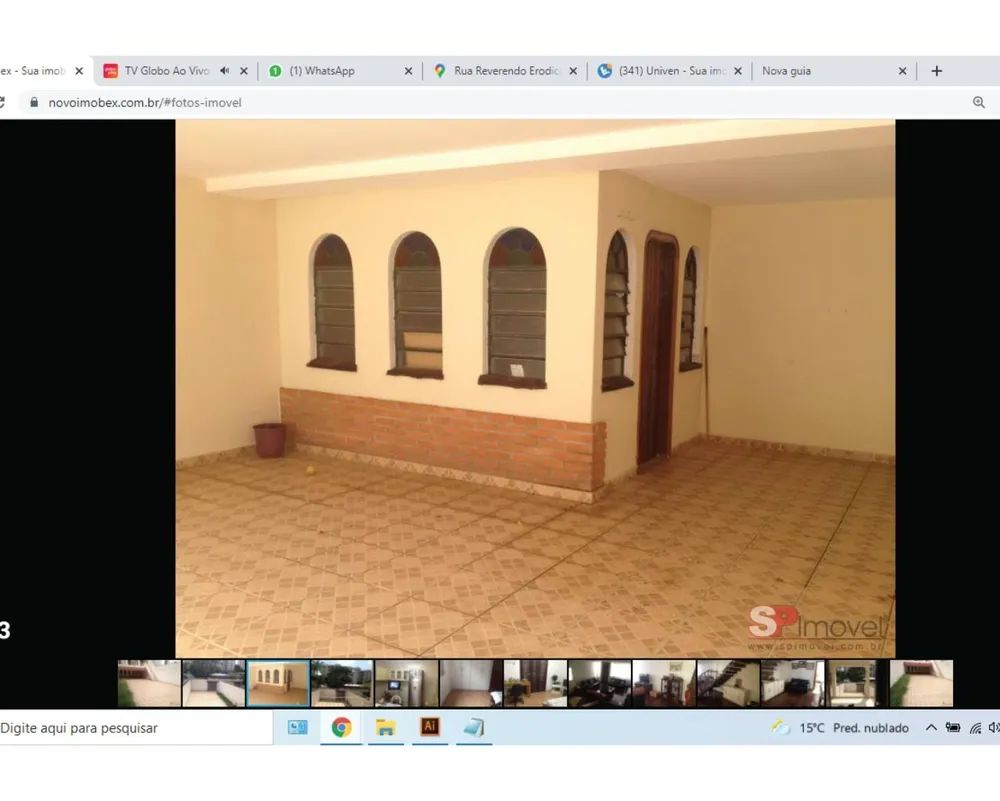This screenshot has width=1000, height=801.
Task: Close the (341) Univen tab
Action: [x=737, y=71]
